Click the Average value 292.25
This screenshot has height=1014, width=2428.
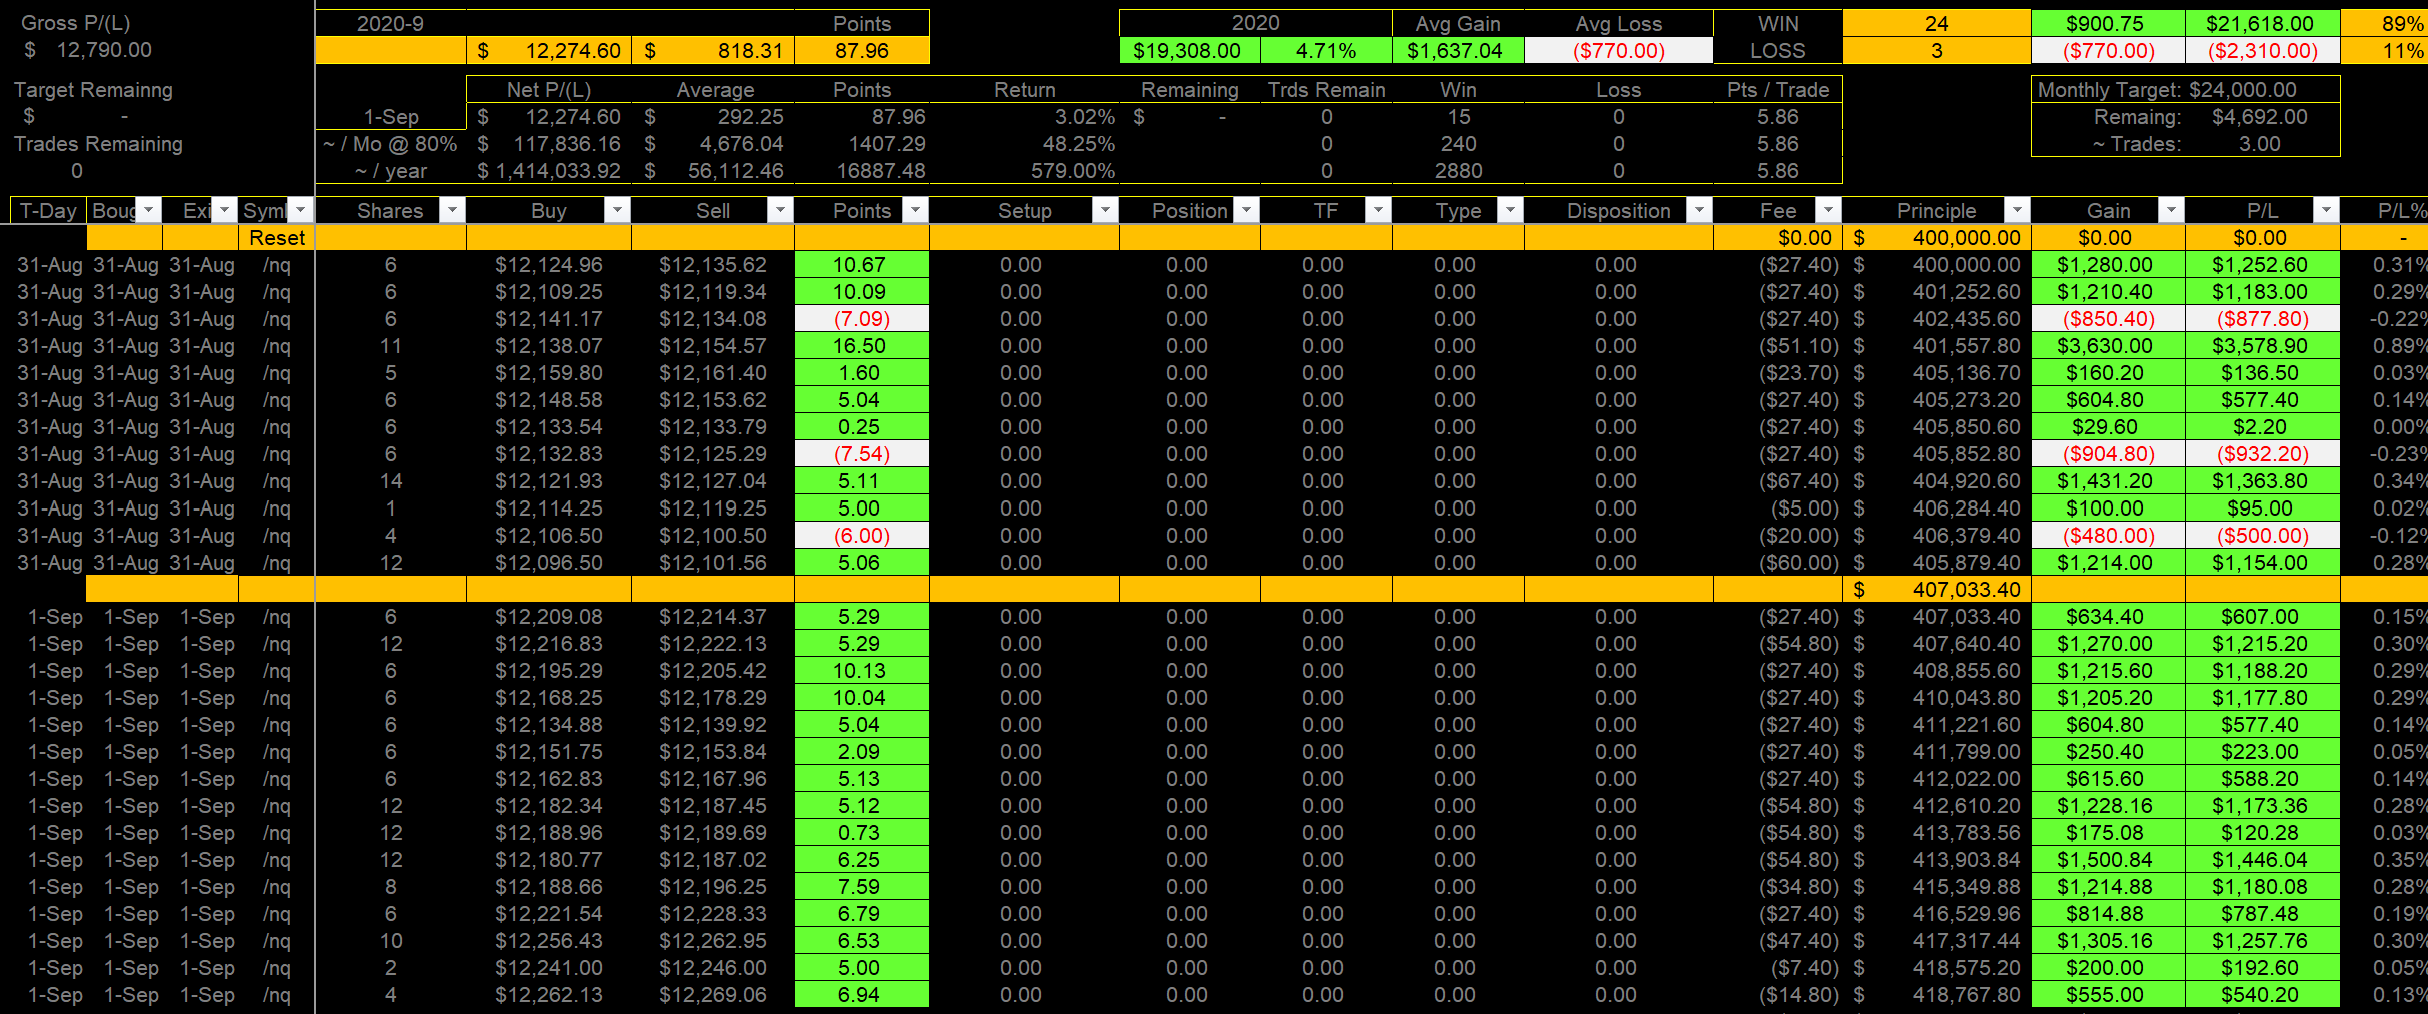coord(713,117)
